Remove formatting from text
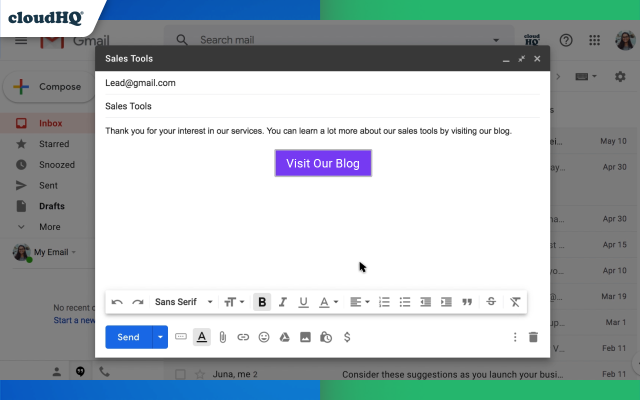 coord(515,302)
